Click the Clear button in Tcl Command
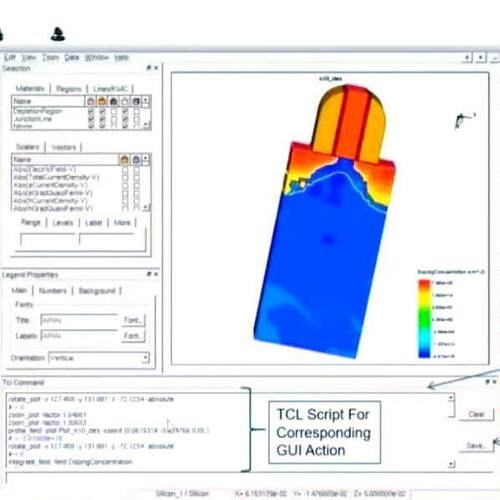 click(x=476, y=414)
